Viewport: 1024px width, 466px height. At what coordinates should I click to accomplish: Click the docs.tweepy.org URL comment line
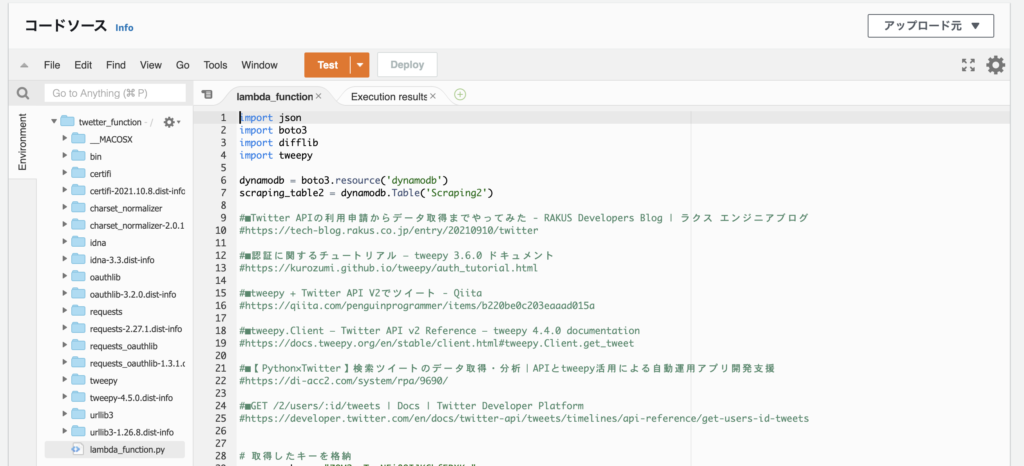coord(436,343)
